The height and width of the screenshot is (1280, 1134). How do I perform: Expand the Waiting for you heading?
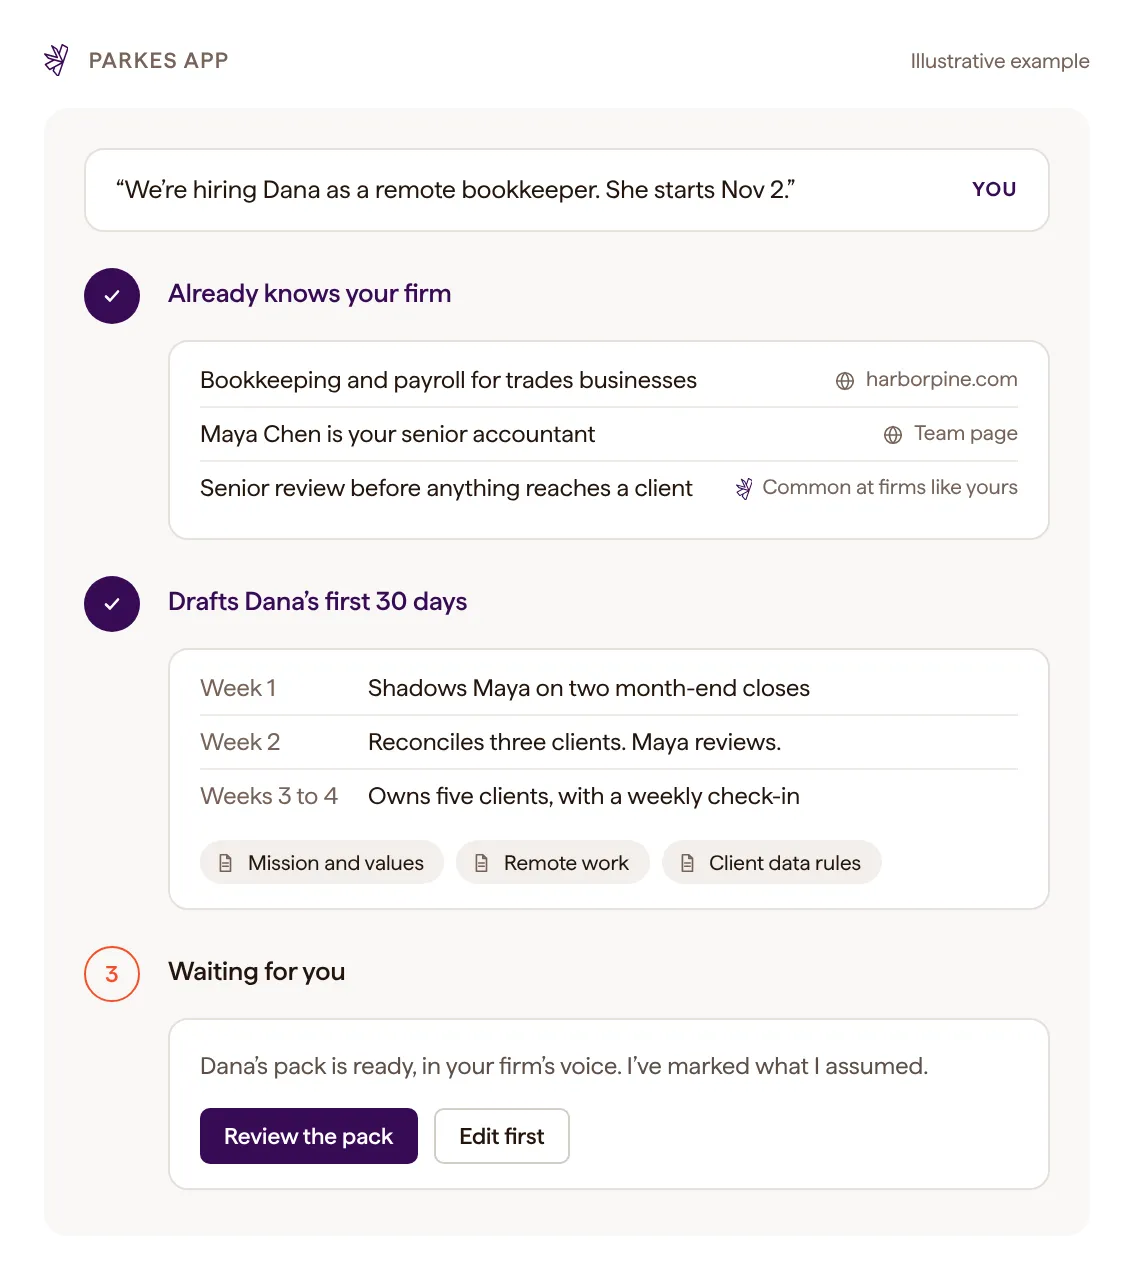[x=257, y=971]
